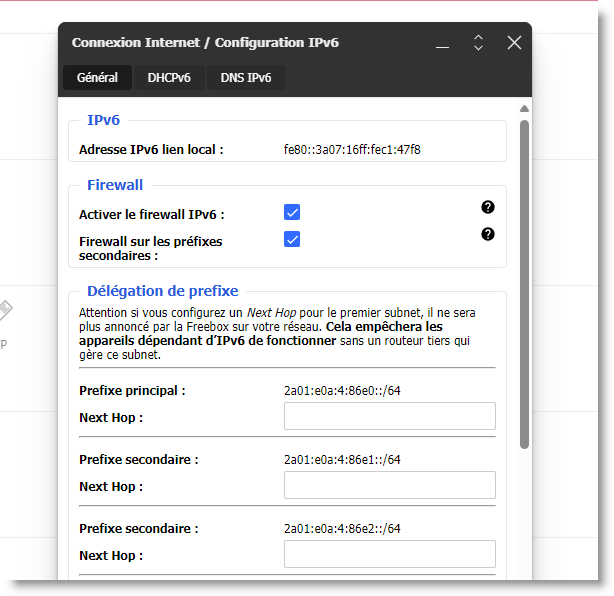Image resolution: width=614 pixels, height=596 pixels.
Task: Show help for secondary prefixes firewall
Action: [488, 234]
